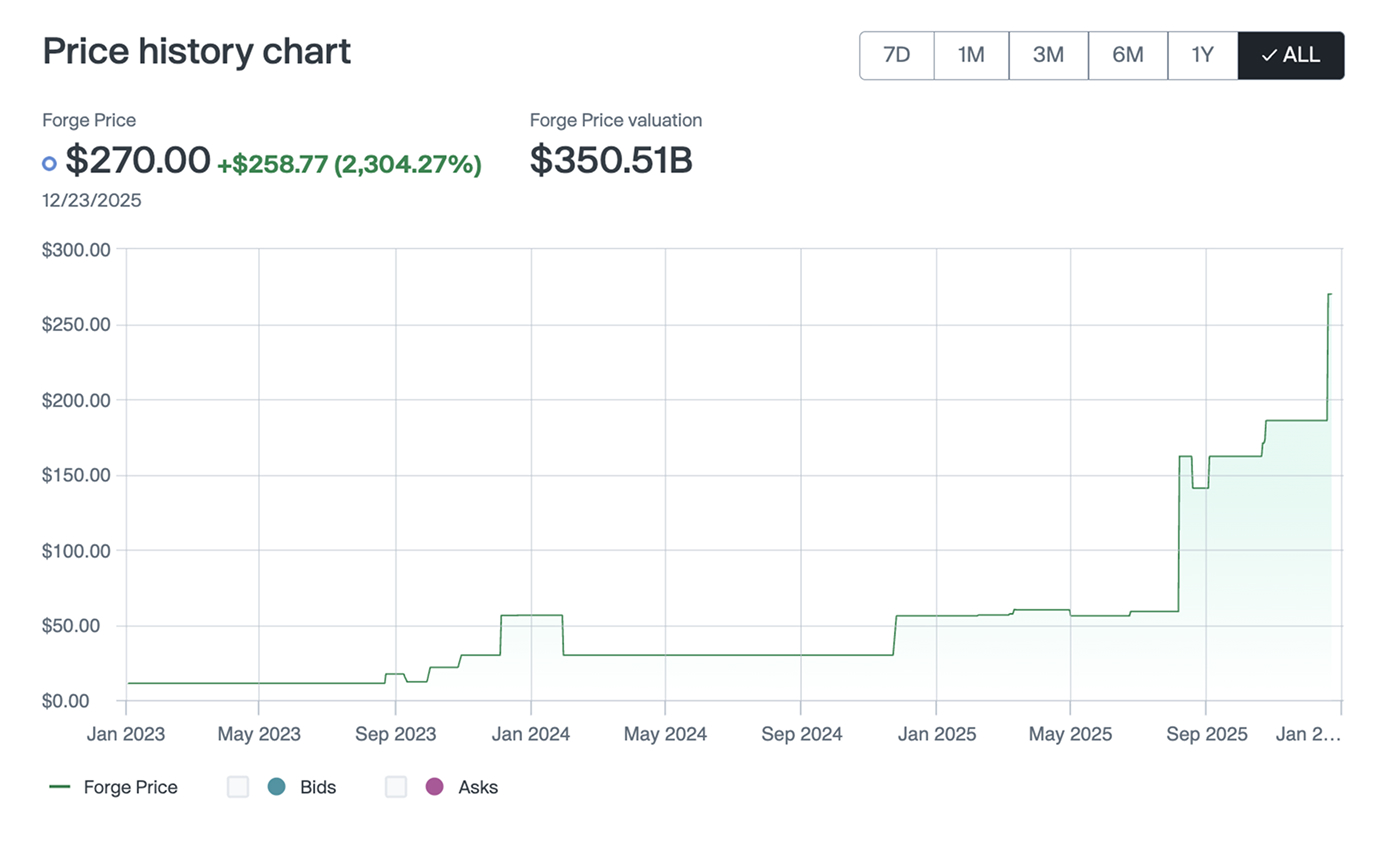Viewport: 1400px width, 852px height.
Task: Click the green Forge Price legend line
Action: coord(60,787)
